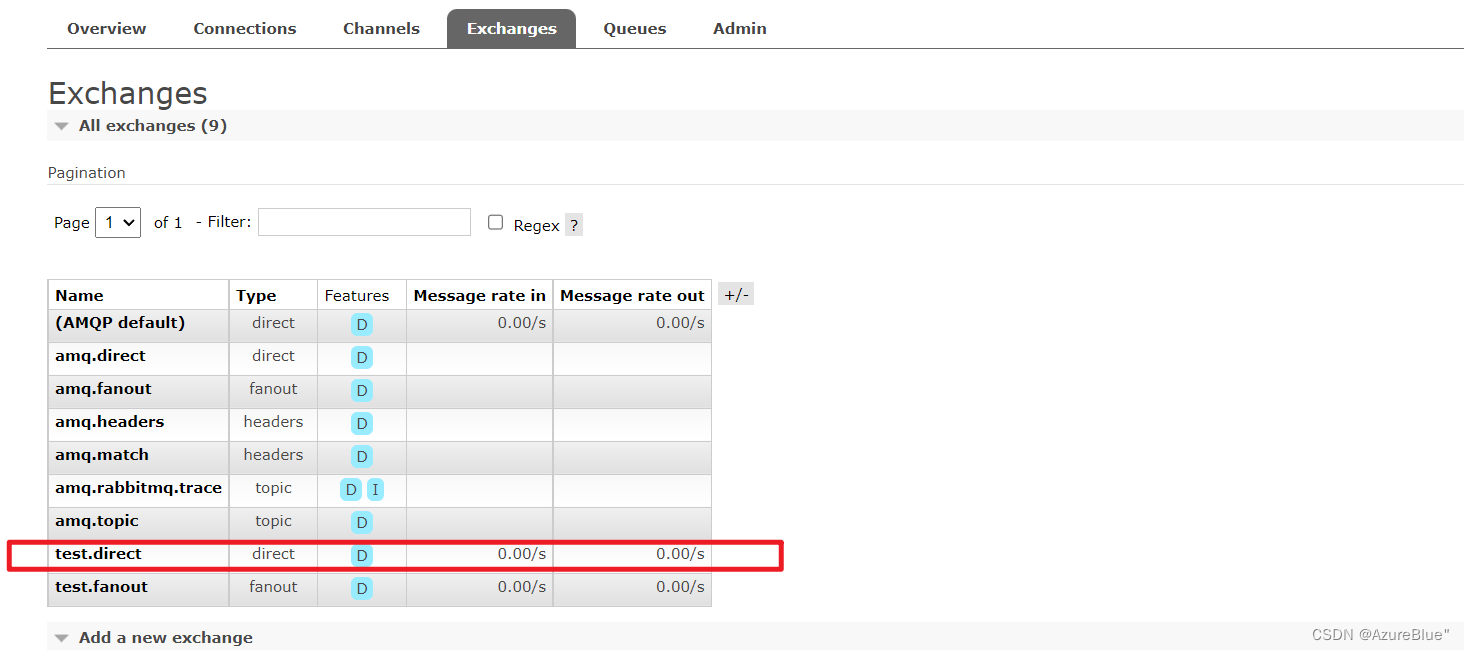Click the D badge in amq.match row
This screenshot has height=650, width=1464.
point(362,456)
